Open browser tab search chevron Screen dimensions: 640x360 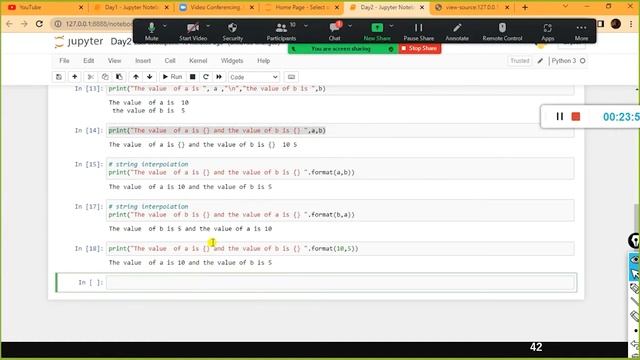[x=565, y=7]
